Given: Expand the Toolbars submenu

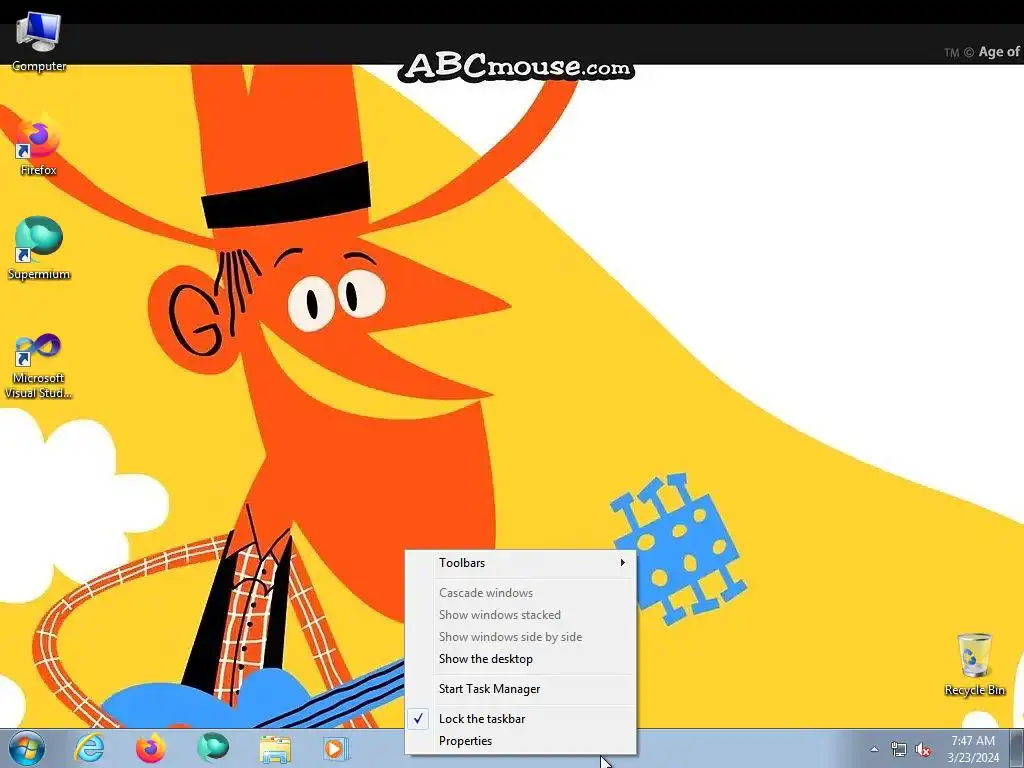Looking at the screenshot, I should [x=521, y=563].
